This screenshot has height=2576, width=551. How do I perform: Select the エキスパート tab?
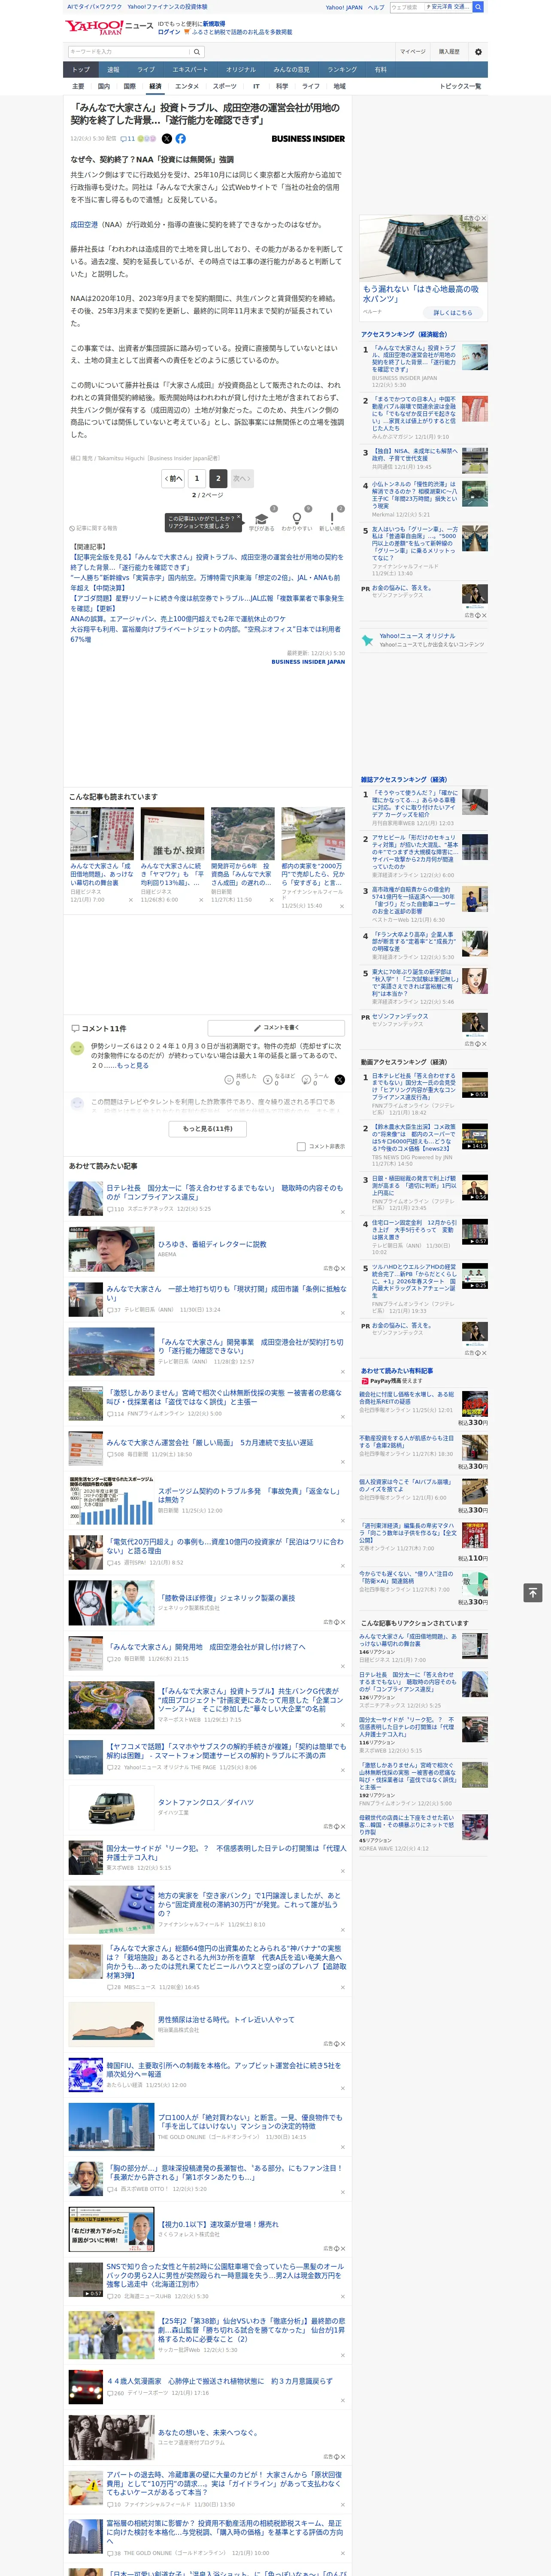[190, 70]
